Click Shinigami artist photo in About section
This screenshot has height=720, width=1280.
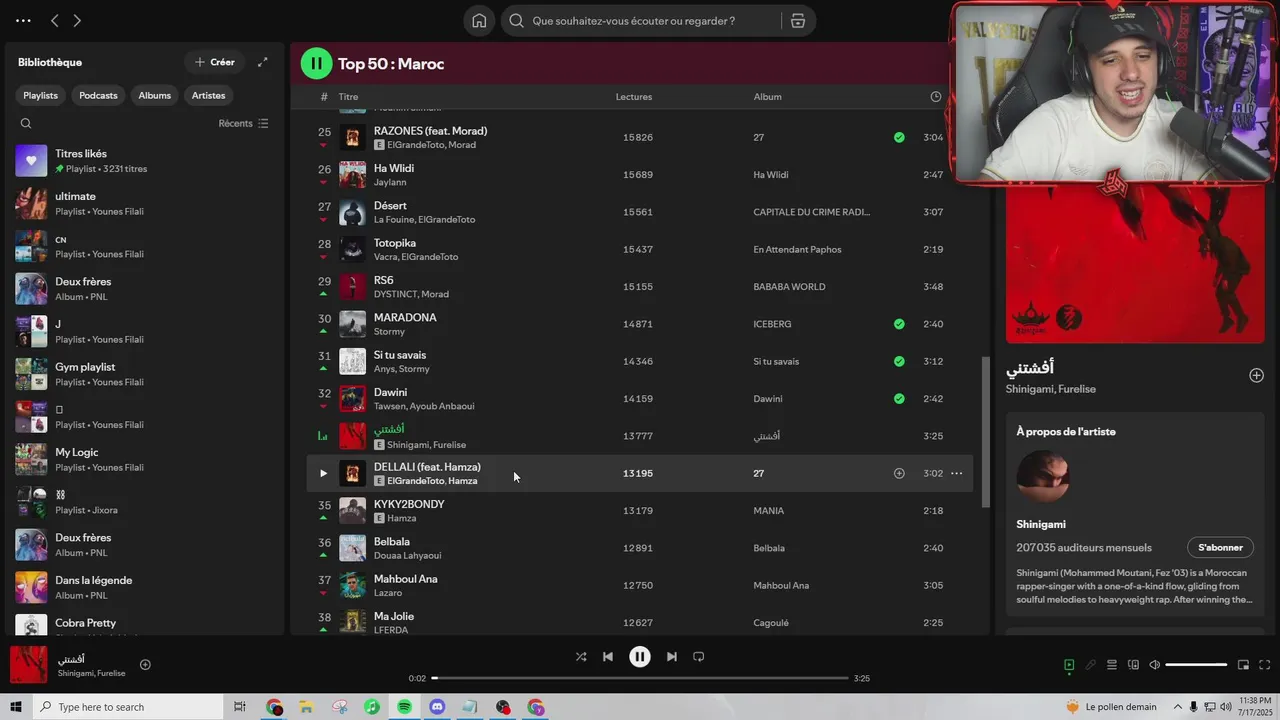1043,478
